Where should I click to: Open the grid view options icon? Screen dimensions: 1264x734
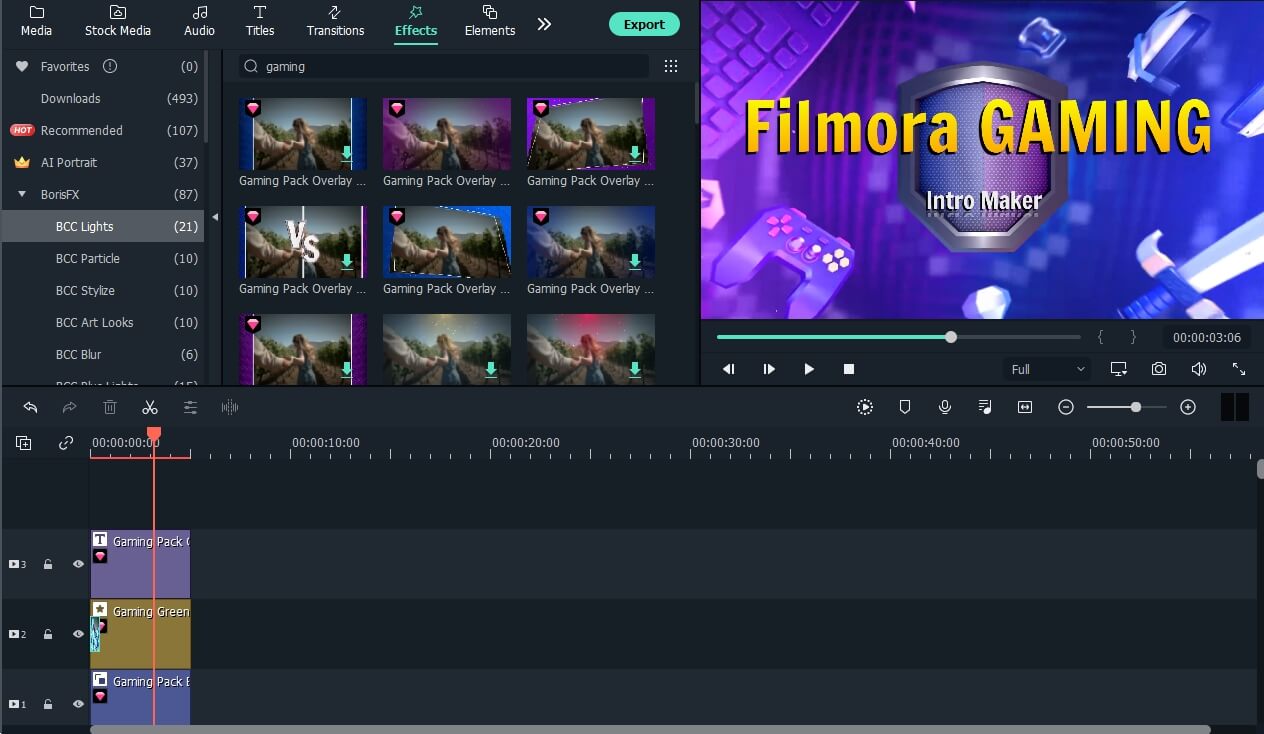[x=671, y=66]
